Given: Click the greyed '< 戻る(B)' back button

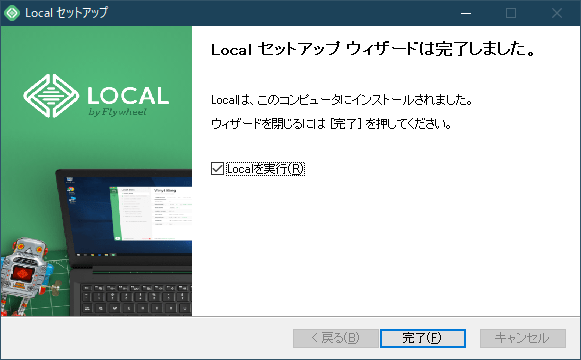Looking at the screenshot, I should 336,338.
